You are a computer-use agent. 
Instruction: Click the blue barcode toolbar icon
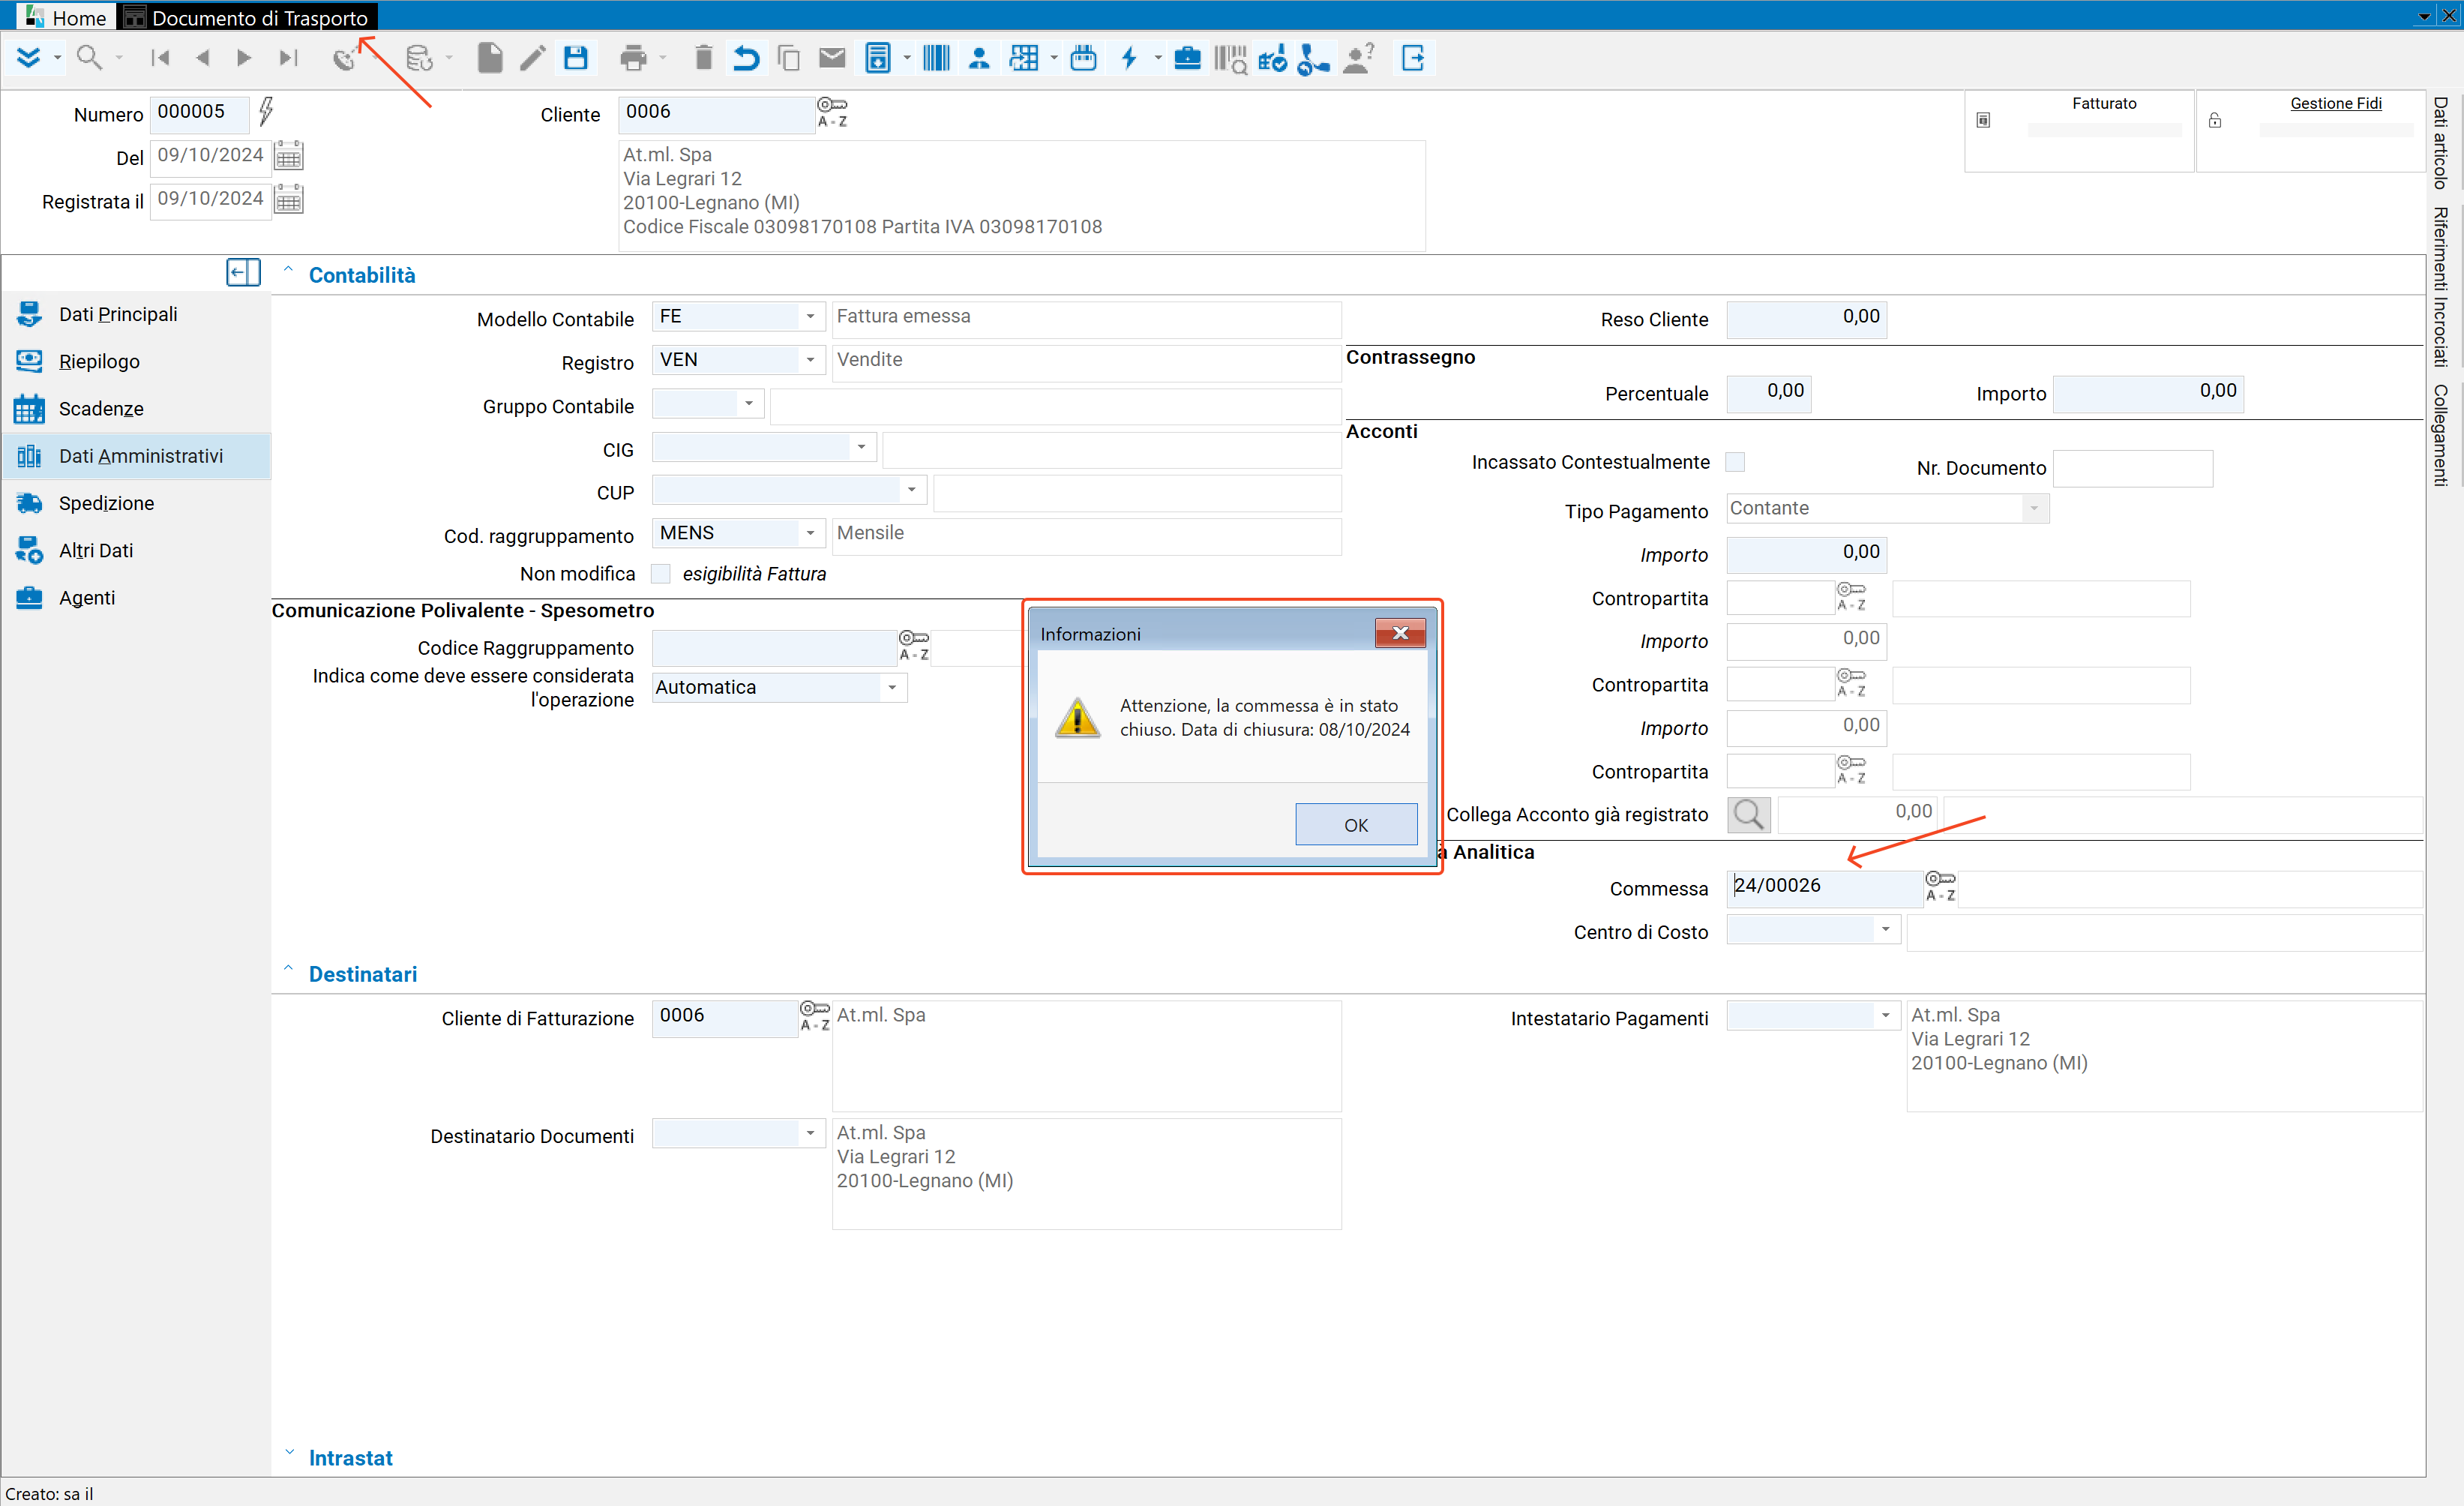click(936, 58)
